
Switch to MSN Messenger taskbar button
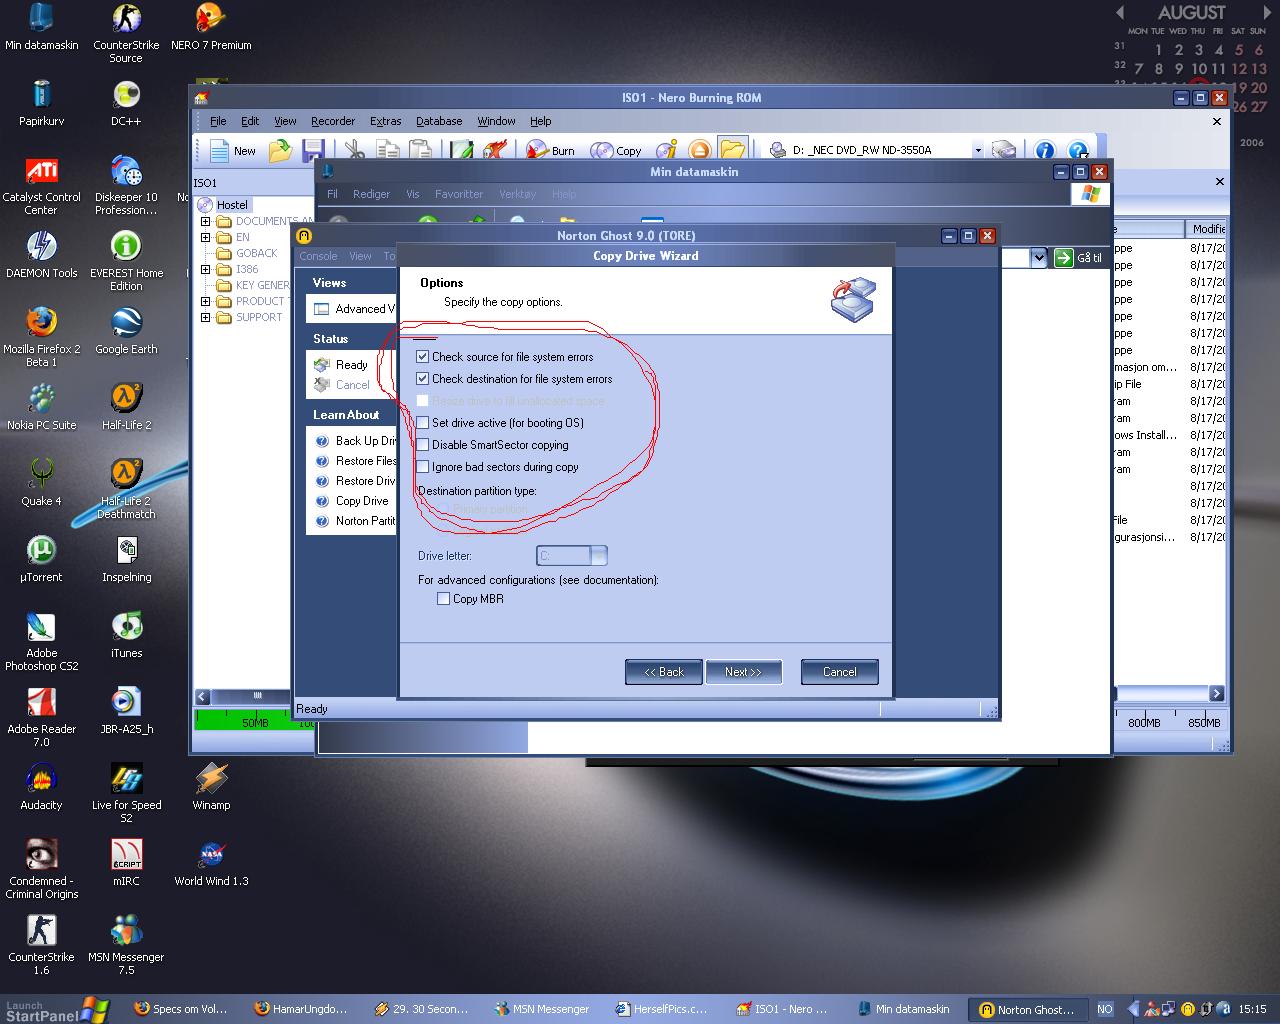pyautogui.click(x=541, y=1009)
